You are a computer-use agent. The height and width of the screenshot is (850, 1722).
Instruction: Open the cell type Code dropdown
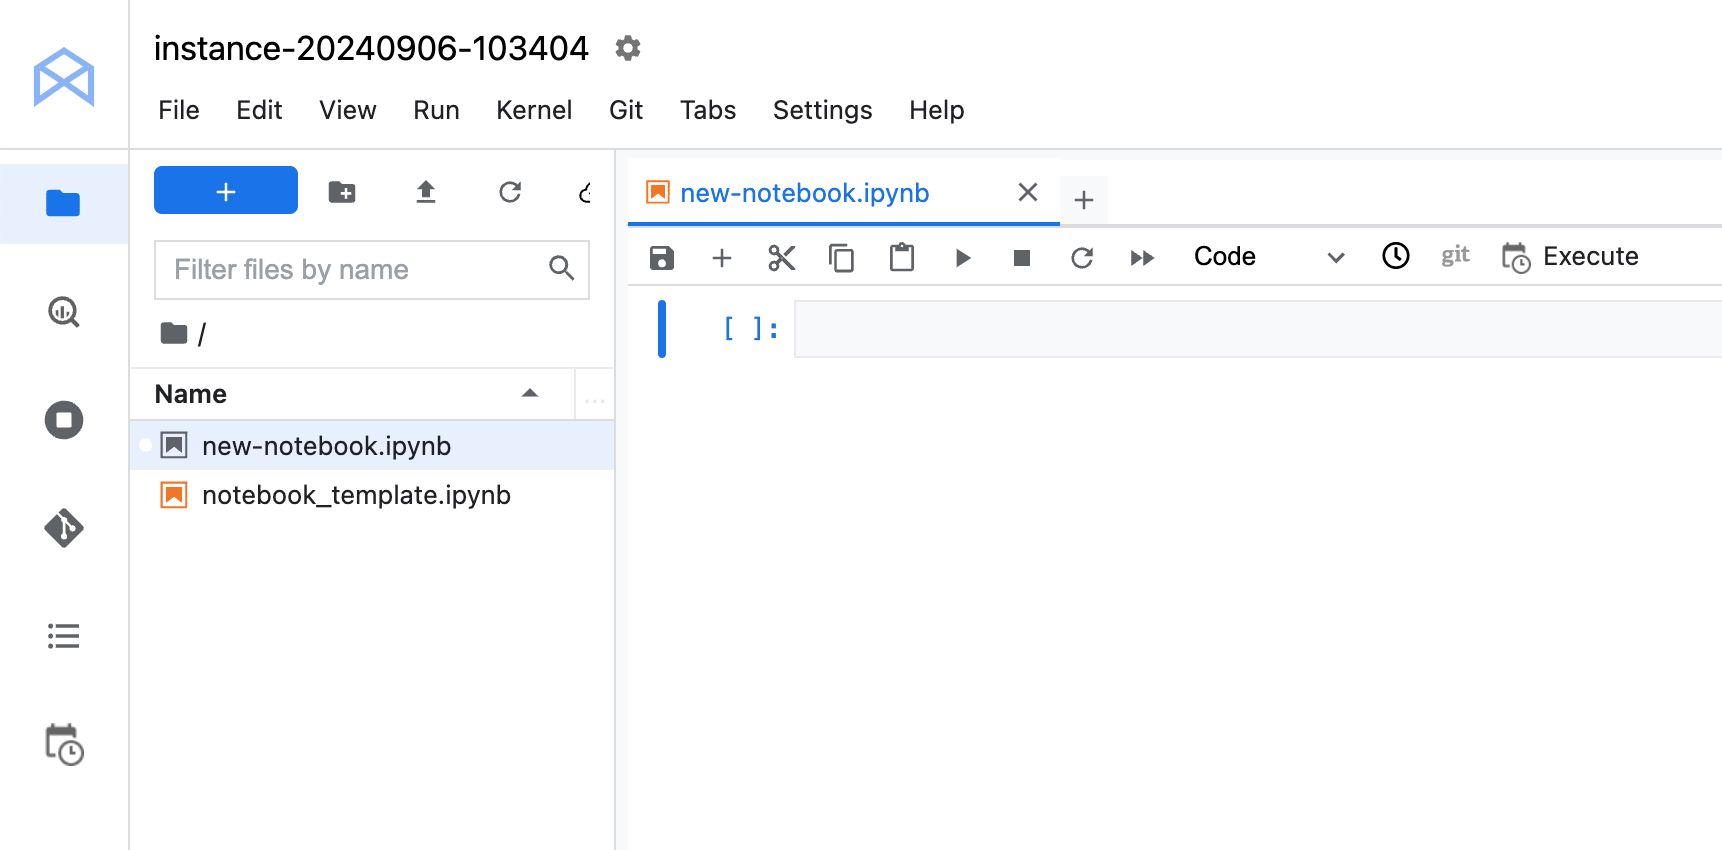click(x=1270, y=257)
